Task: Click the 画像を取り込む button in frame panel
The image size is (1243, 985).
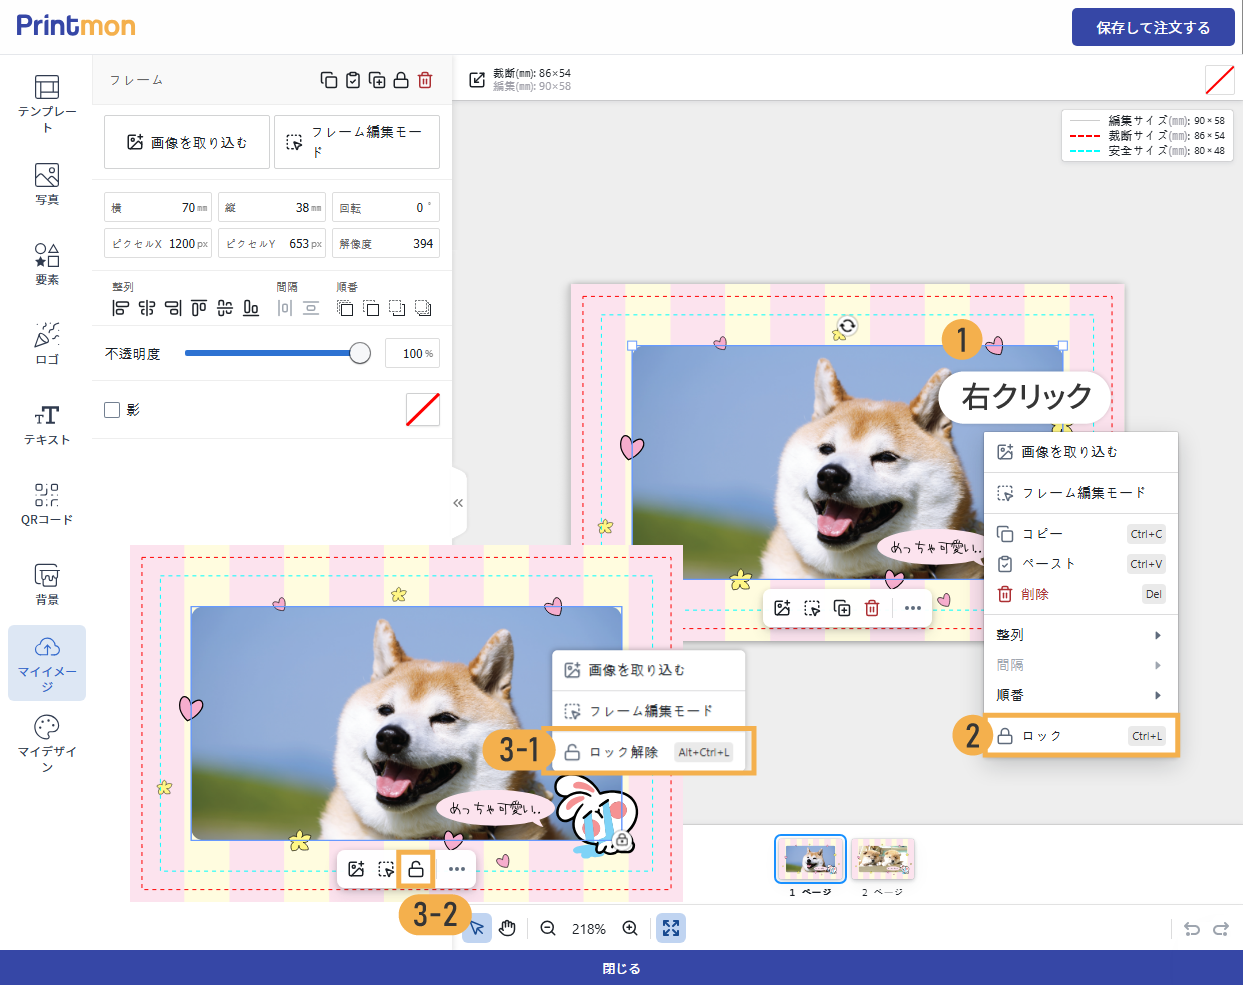Action: point(187,142)
